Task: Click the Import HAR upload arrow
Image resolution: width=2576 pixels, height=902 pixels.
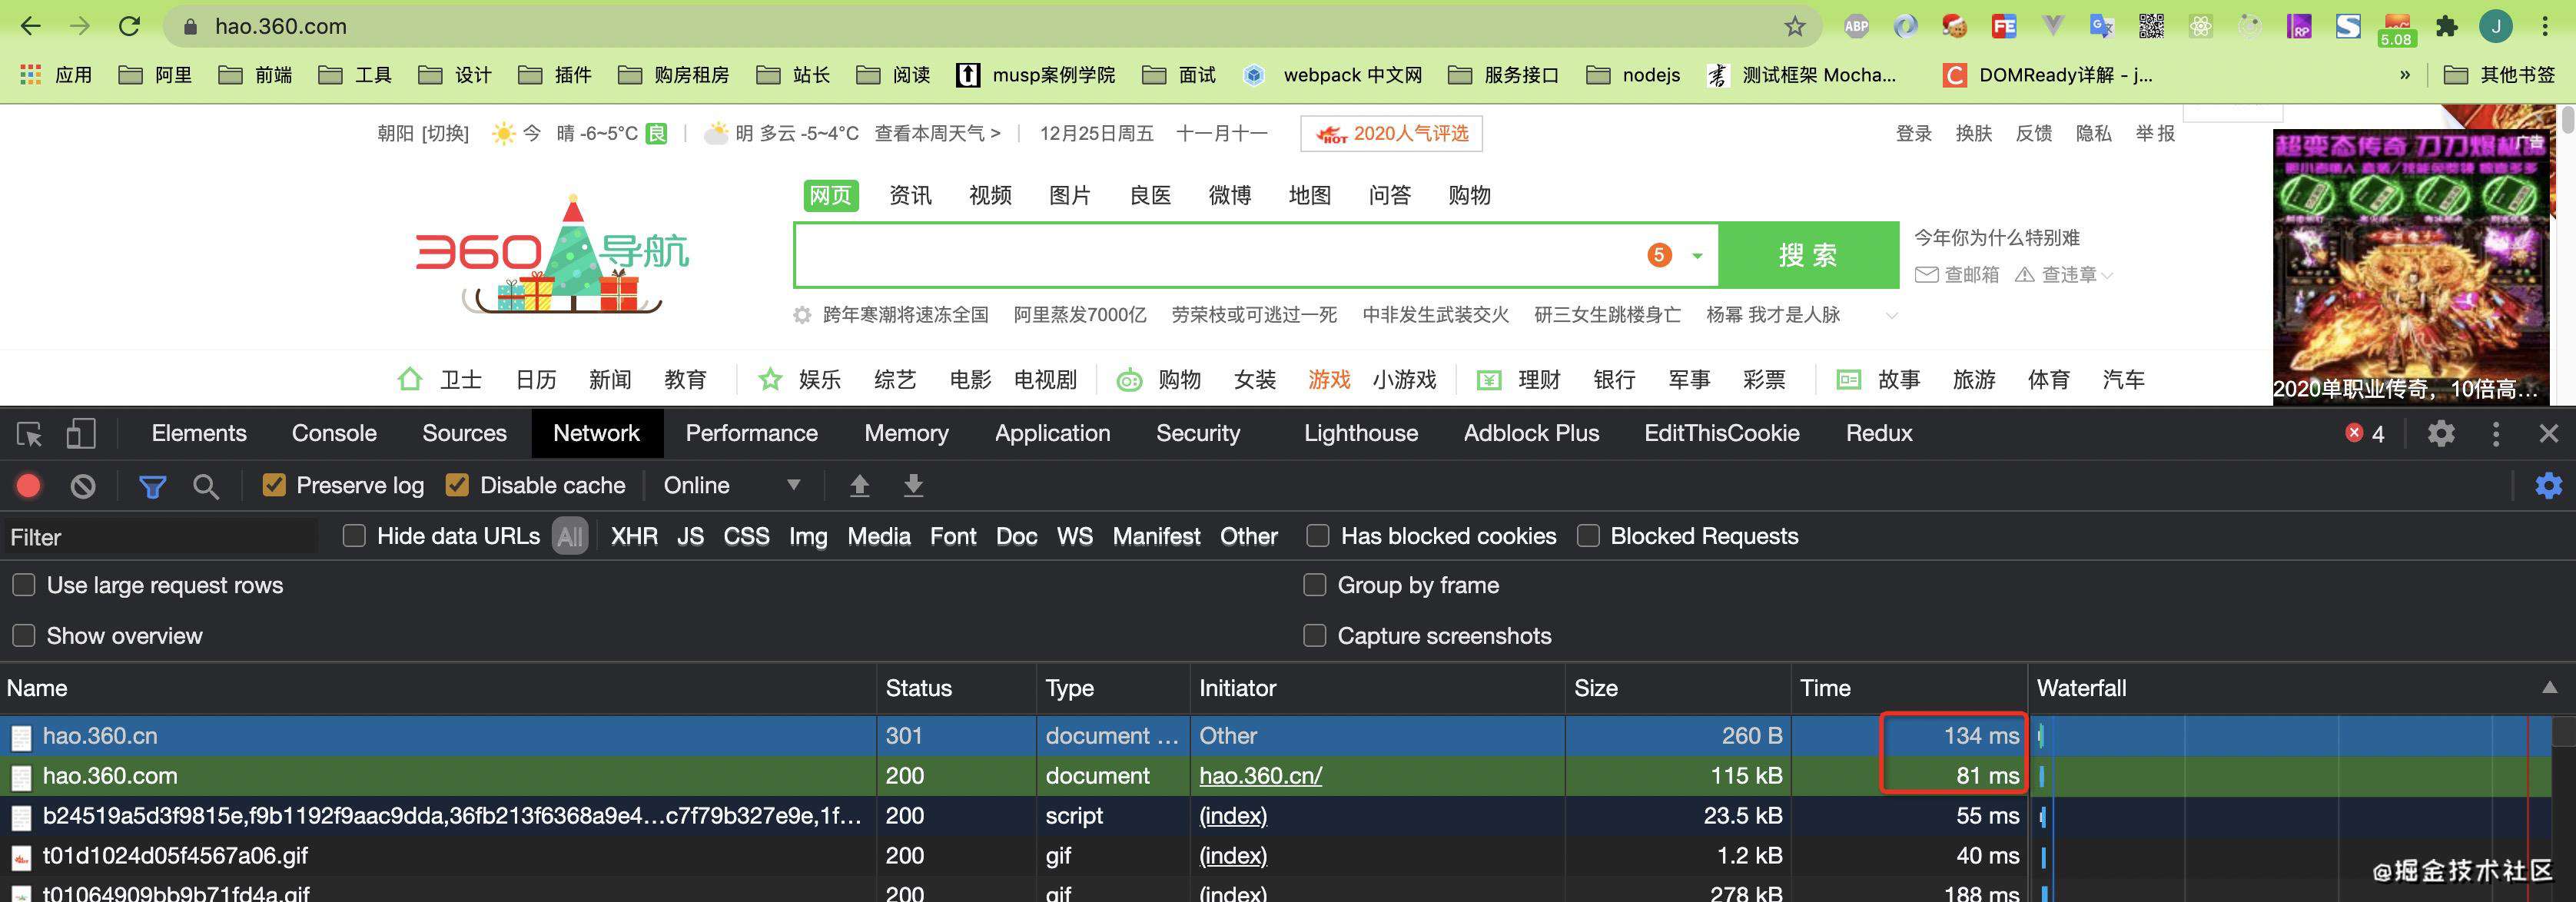Action: coord(859,486)
